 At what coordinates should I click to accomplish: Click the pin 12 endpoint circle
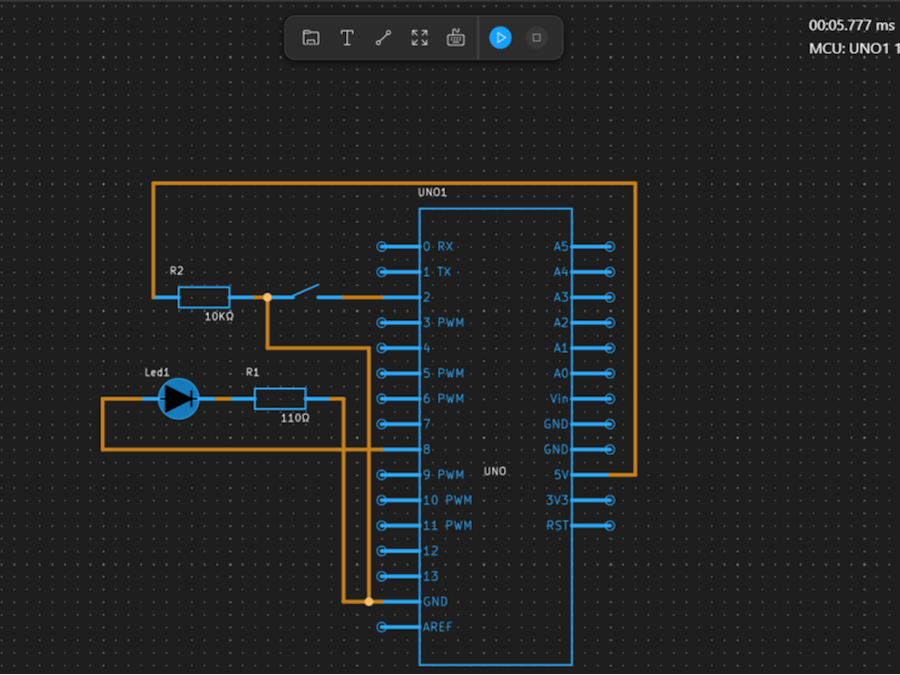pos(382,551)
